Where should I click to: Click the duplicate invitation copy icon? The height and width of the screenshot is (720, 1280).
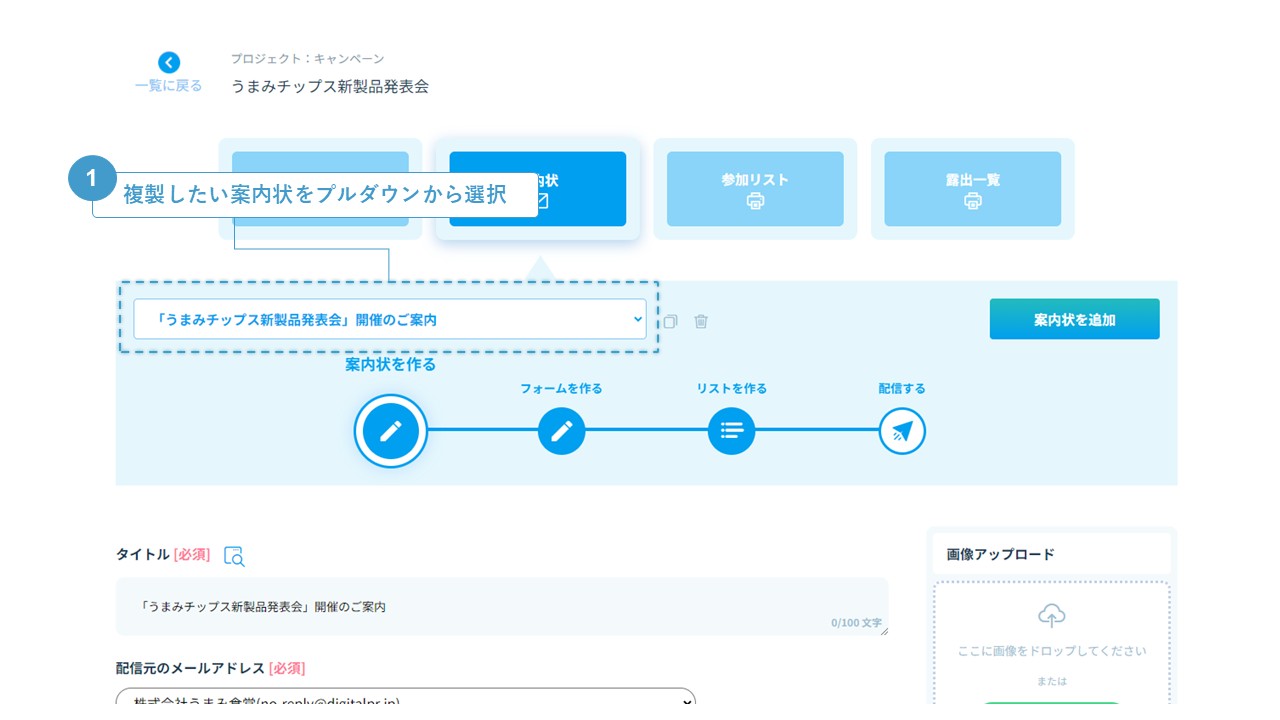point(670,321)
